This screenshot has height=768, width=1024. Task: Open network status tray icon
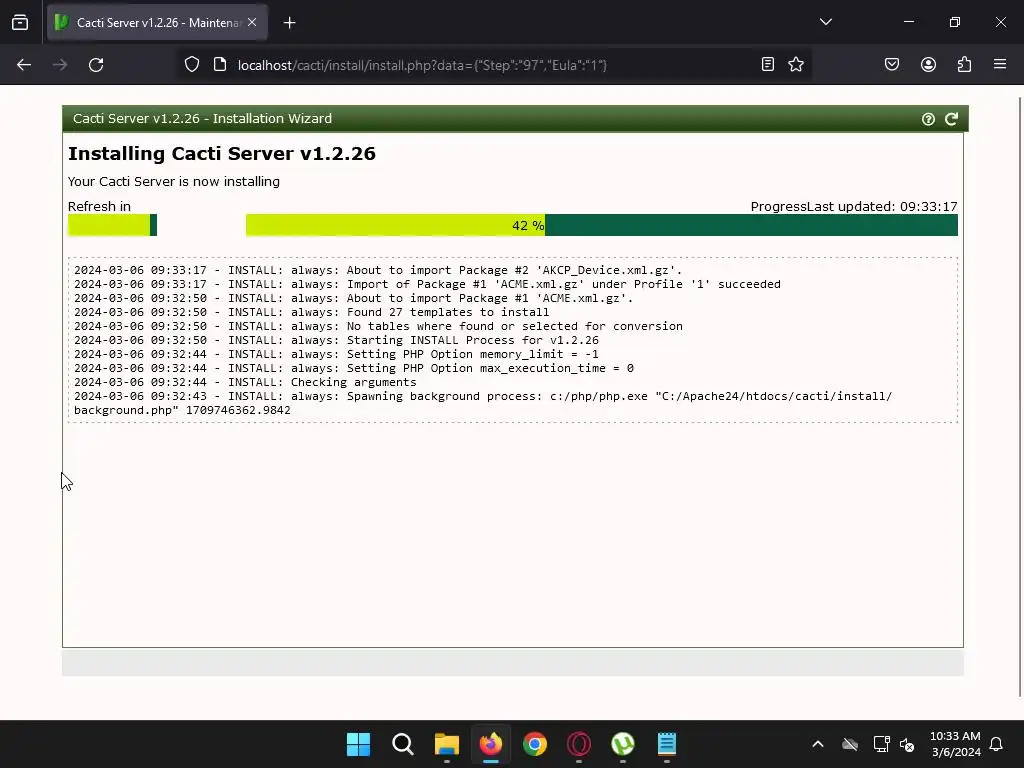click(x=882, y=744)
